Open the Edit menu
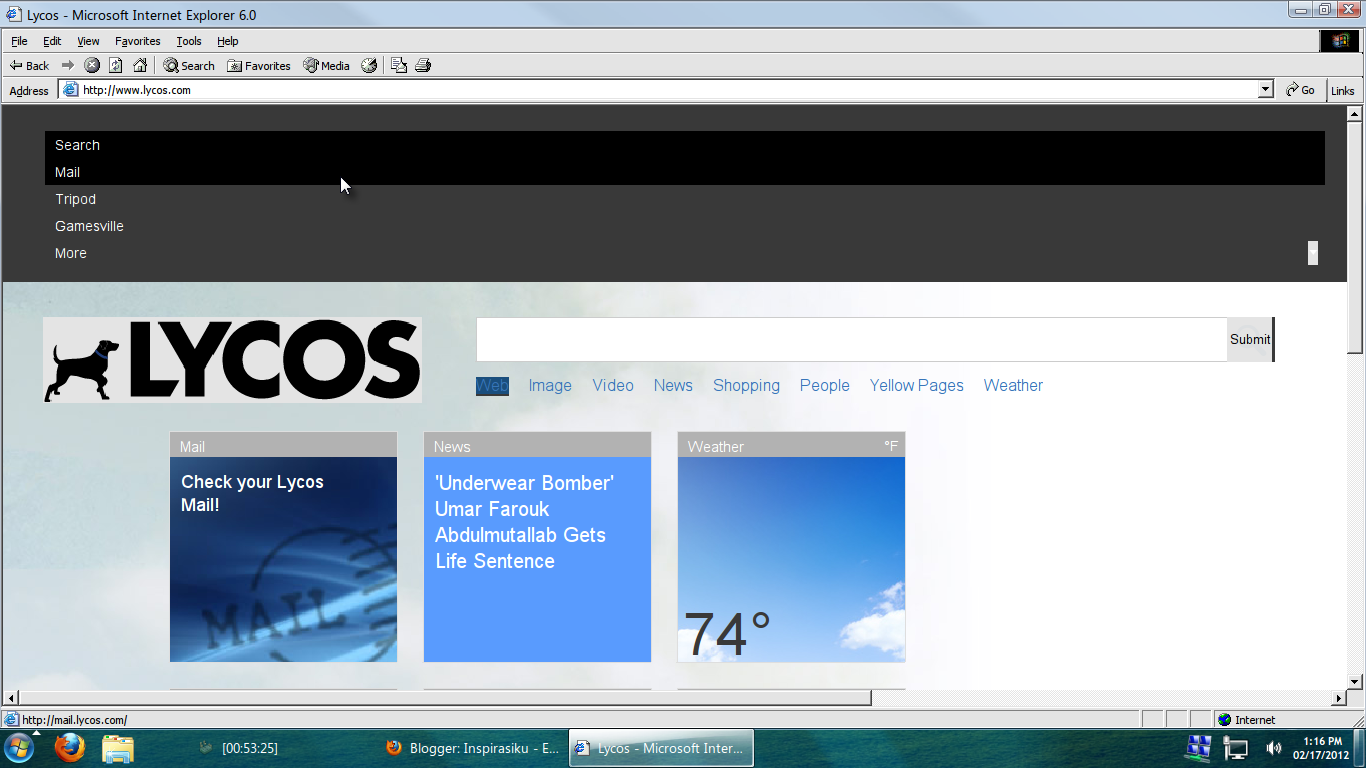The image size is (1366, 768). [52, 41]
